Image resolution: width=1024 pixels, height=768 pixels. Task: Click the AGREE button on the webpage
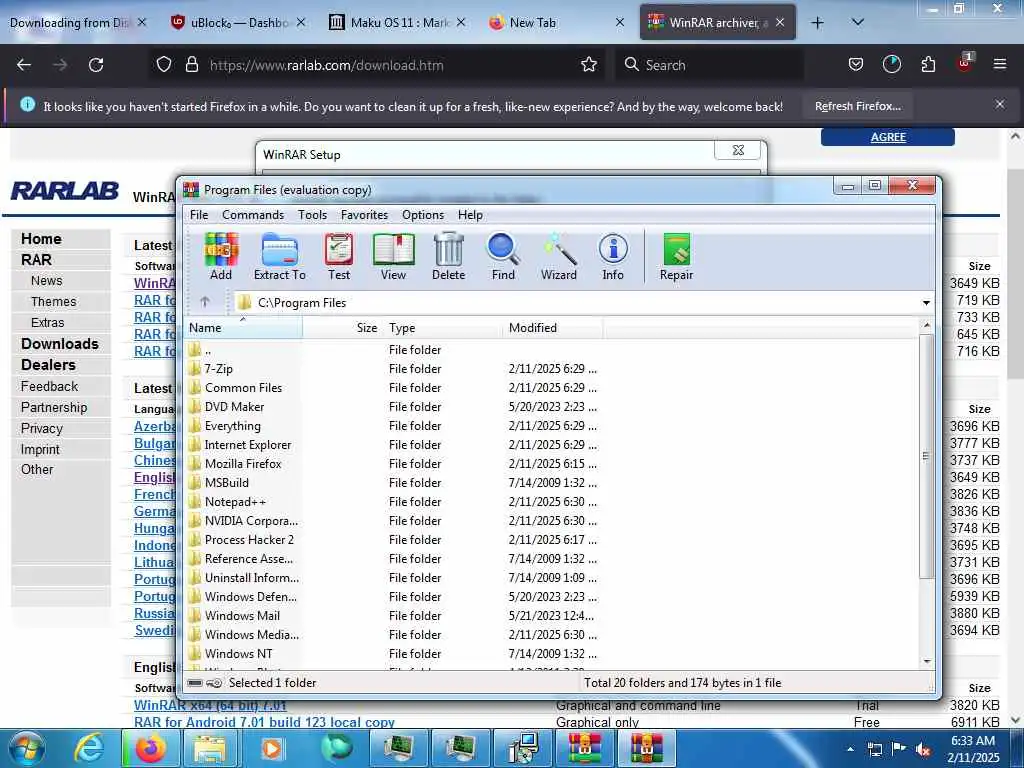pyautogui.click(x=888, y=137)
